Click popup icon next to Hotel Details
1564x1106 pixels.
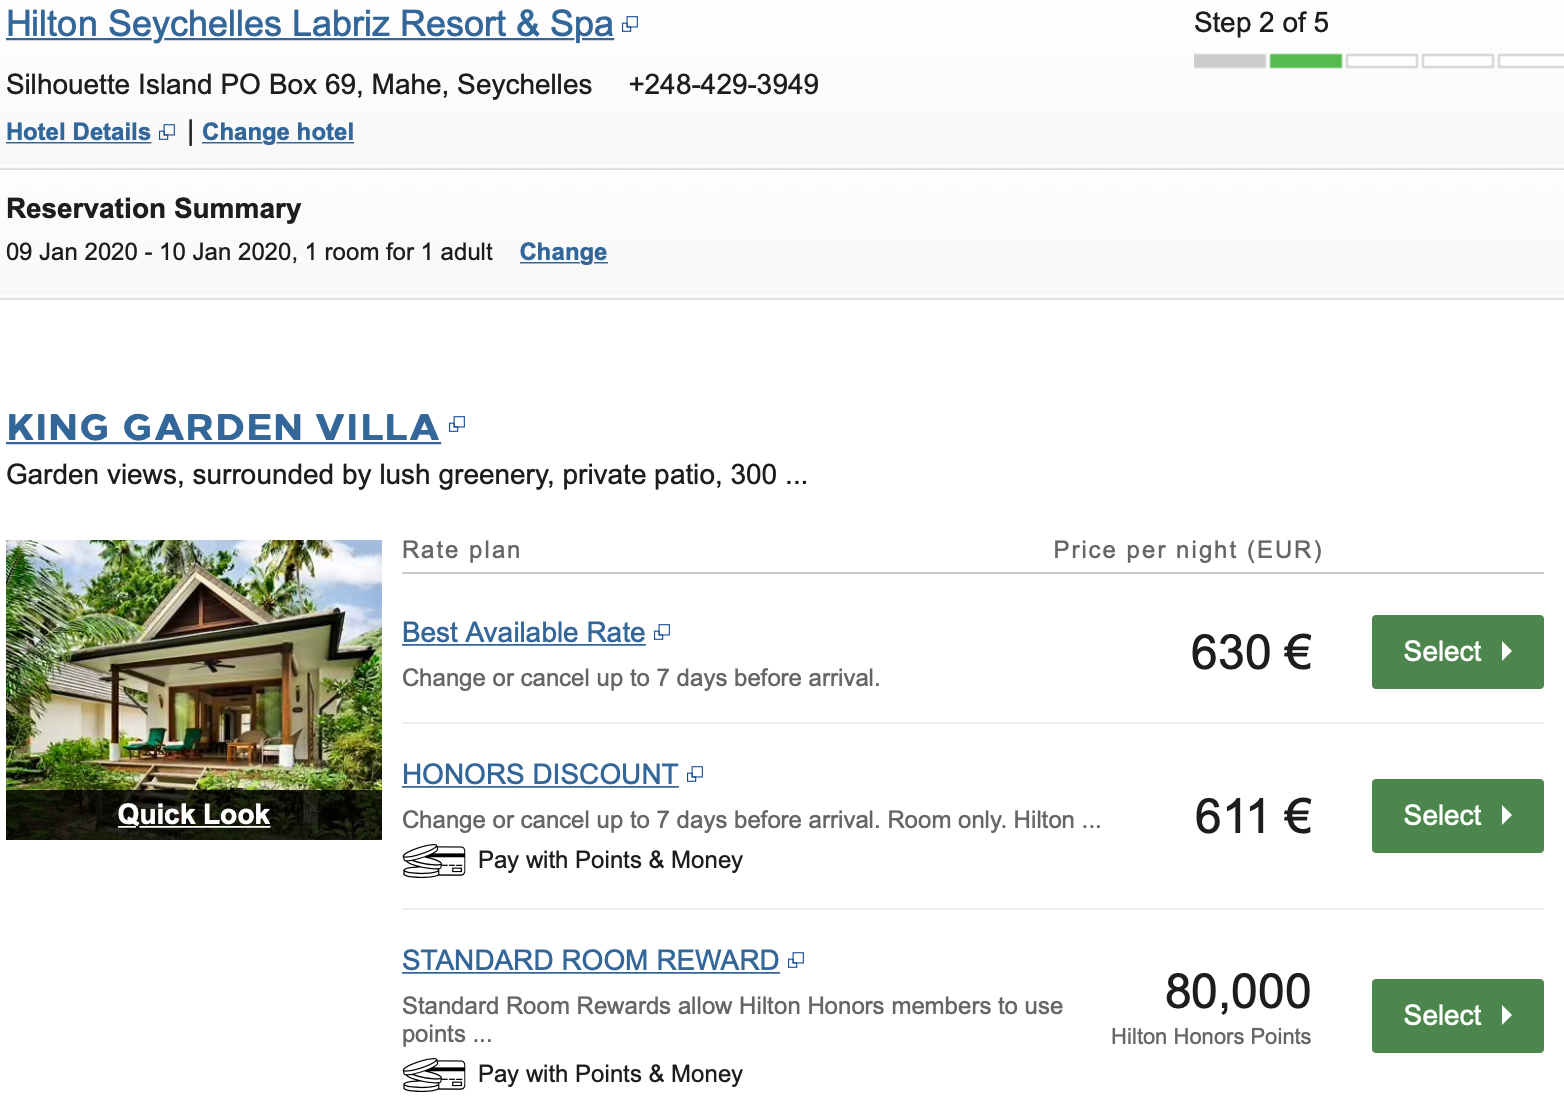[167, 132]
